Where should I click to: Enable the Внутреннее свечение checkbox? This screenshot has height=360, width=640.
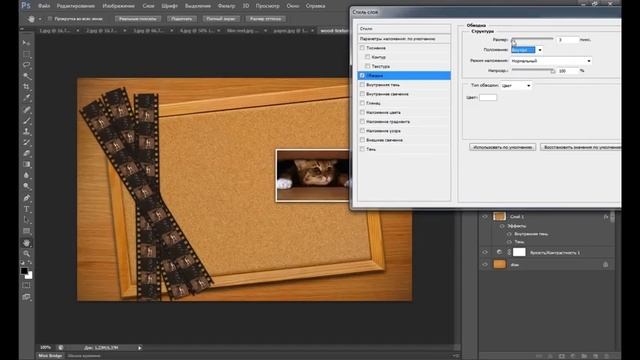point(362,94)
